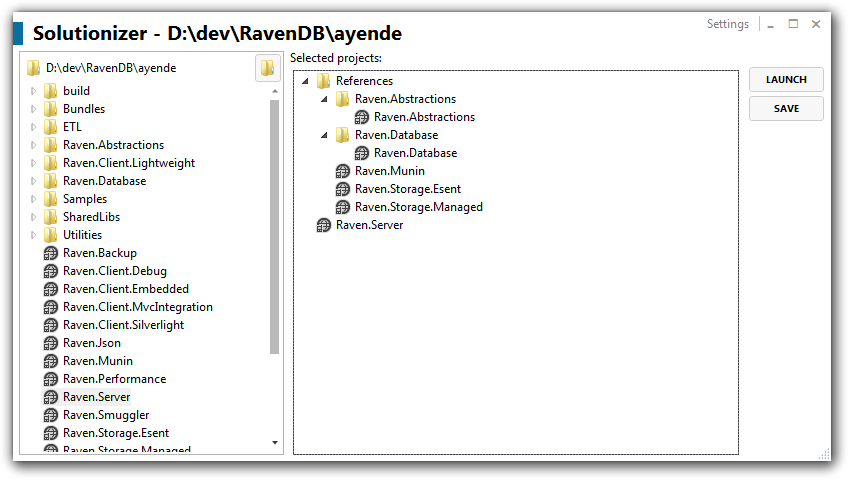Image resolution: width=849 pixels, height=480 pixels.
Task: Collapse Raven.Abstractions folder in selected projects
Action: point(324,99)
